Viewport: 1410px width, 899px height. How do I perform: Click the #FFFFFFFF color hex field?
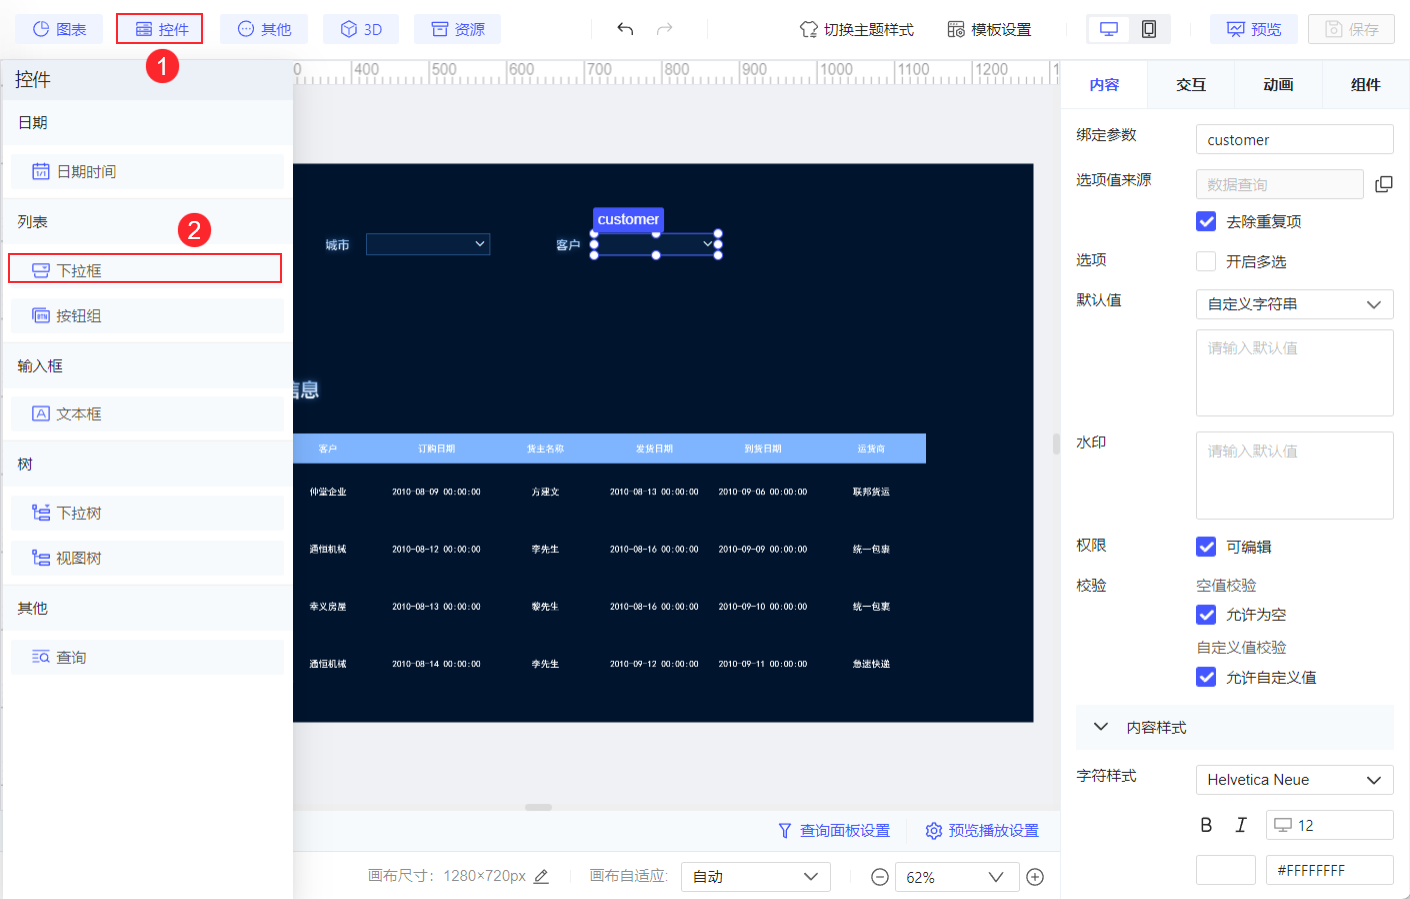tap(1329, 870)
